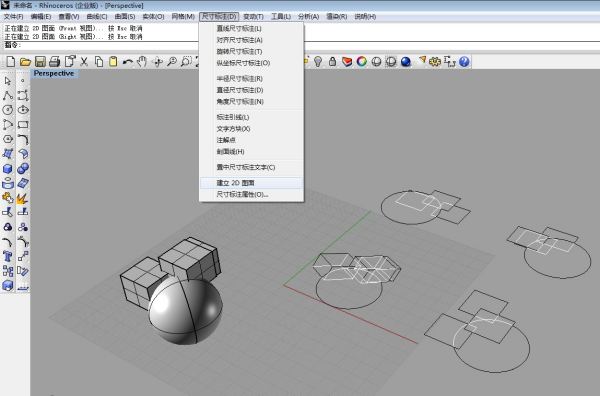Choose 直径尺寸标注(D) from menu
Image resolution: width=600 pixels, height=396 pixels.
pyautogui.click(x=251, y=90)
